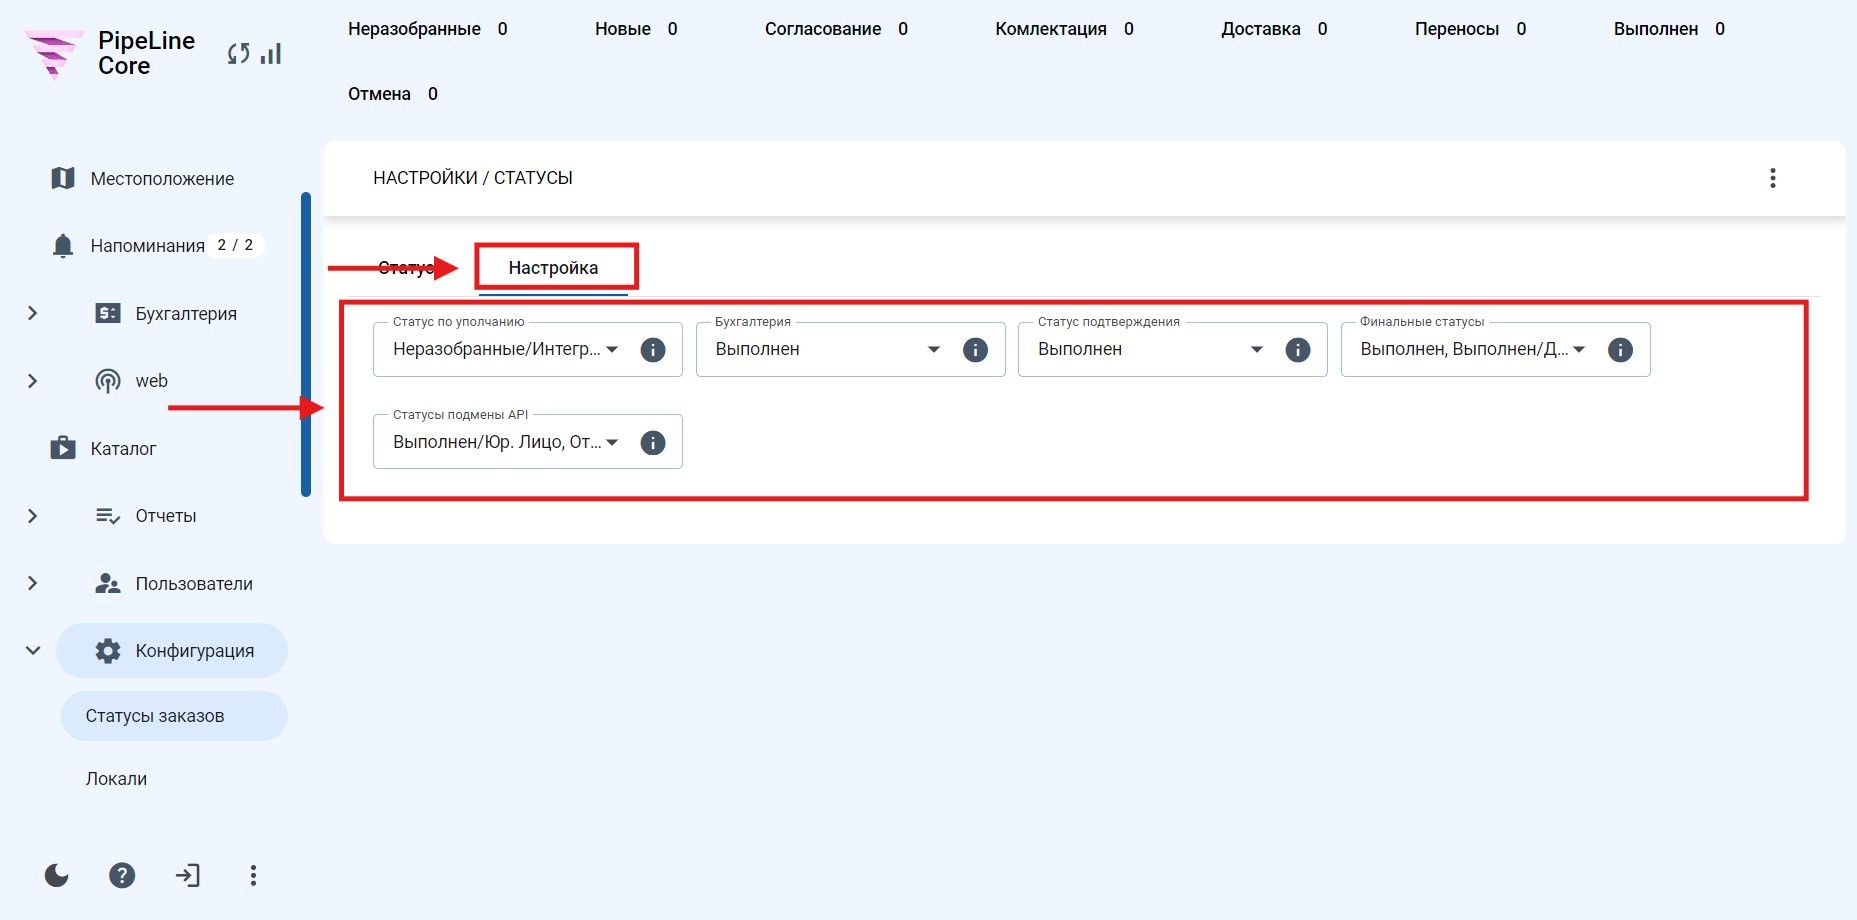This screenshot has width=1857, height=920.
Task: Click the Местоположение map icon
Action: click(x=63, y=178)
